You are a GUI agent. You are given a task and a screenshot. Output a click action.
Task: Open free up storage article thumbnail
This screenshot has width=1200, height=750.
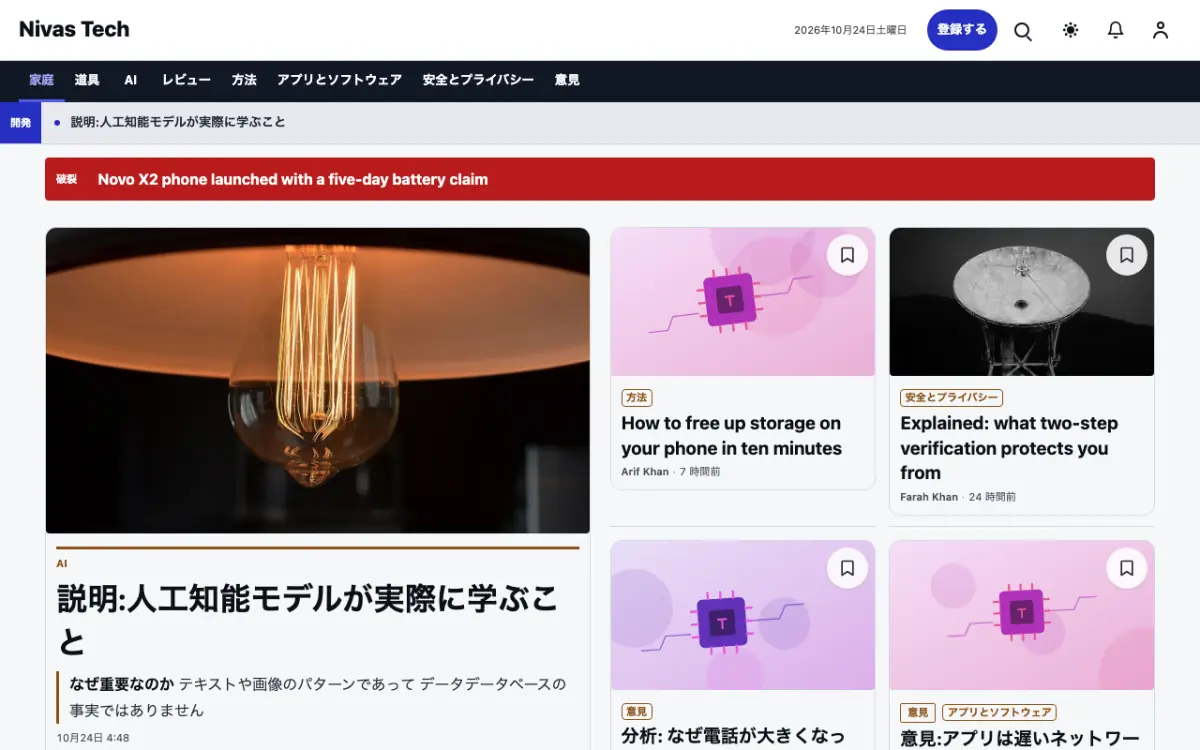[743, 302]
